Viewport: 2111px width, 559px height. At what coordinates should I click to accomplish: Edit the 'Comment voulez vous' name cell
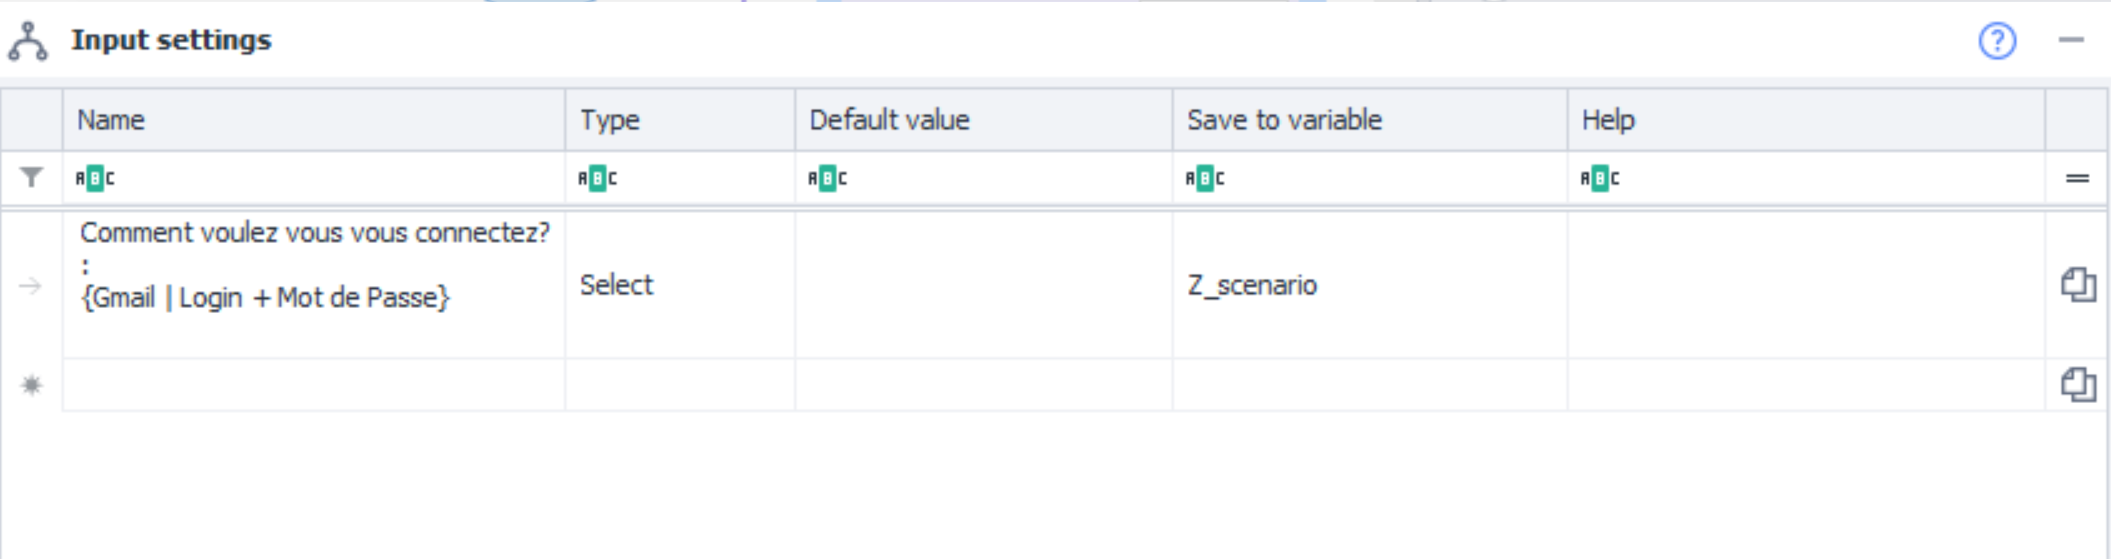(x=314, y=266)
